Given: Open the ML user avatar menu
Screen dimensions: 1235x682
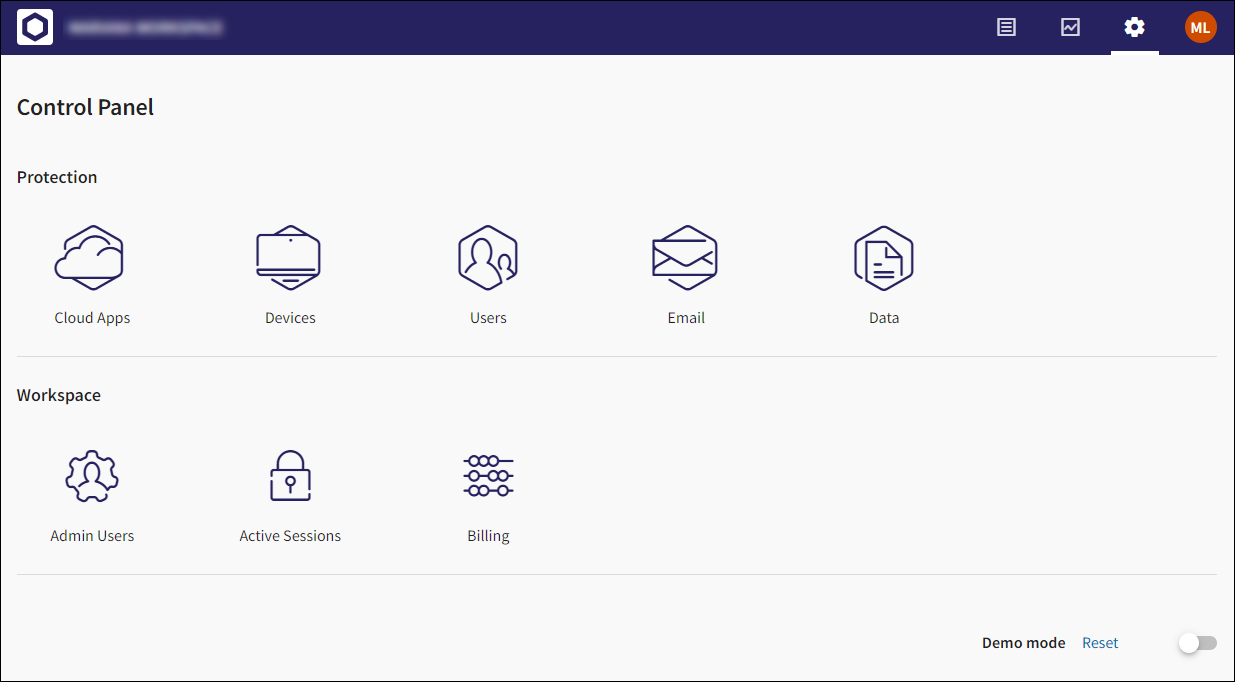Looking at the screenshot, I should click(x=1200, y=27).
